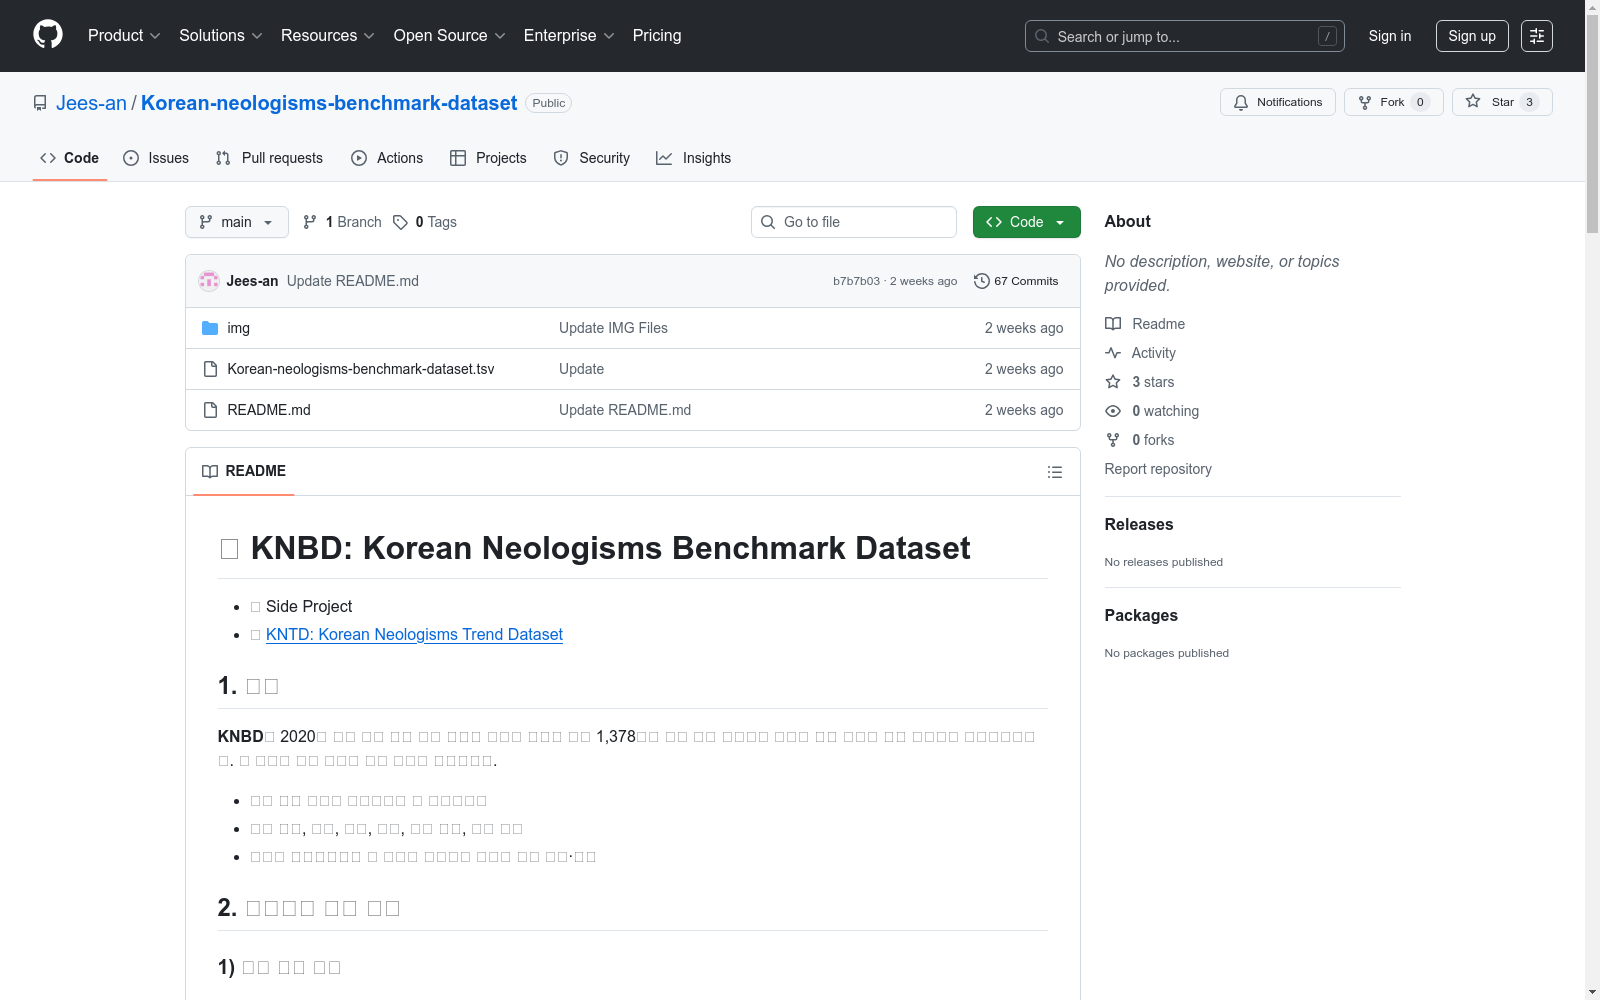Expand the Solutions menu
Image resolution: width=1600 pixels, height=1000 pixels.
coord(221,36)
